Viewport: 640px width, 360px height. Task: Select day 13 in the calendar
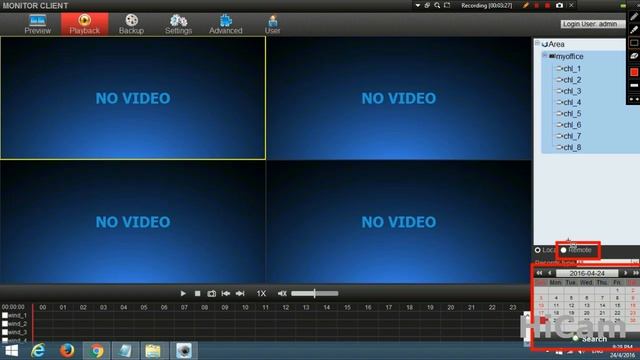(587, 305)
